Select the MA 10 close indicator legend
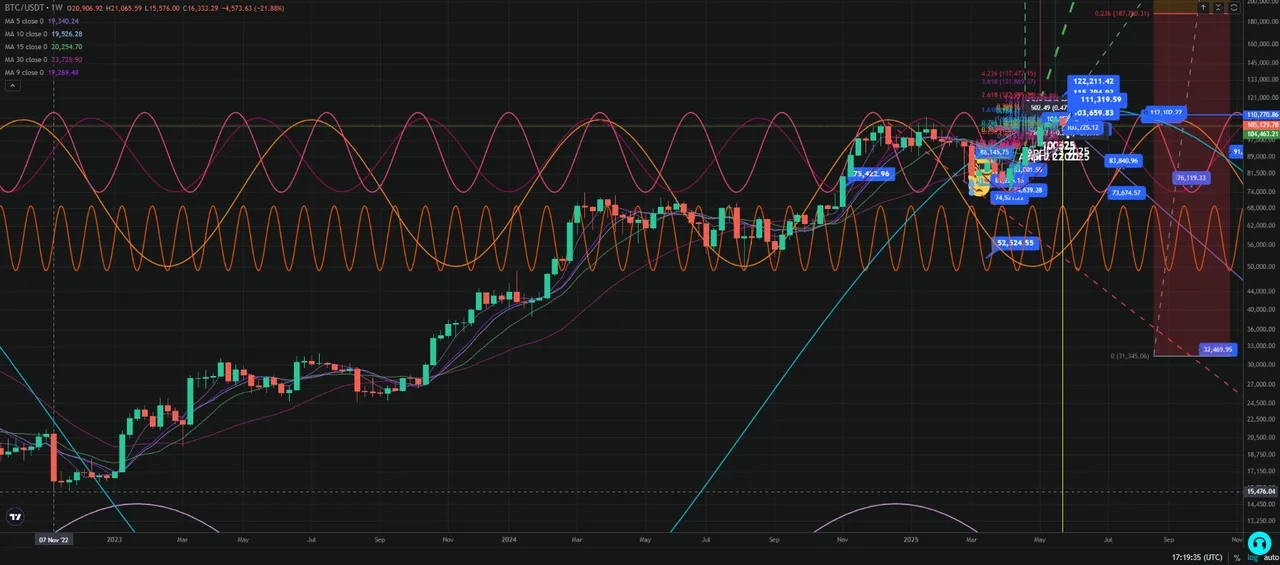Image resolution: width=1280 pixels, height=565 pixels. (44, 33)
